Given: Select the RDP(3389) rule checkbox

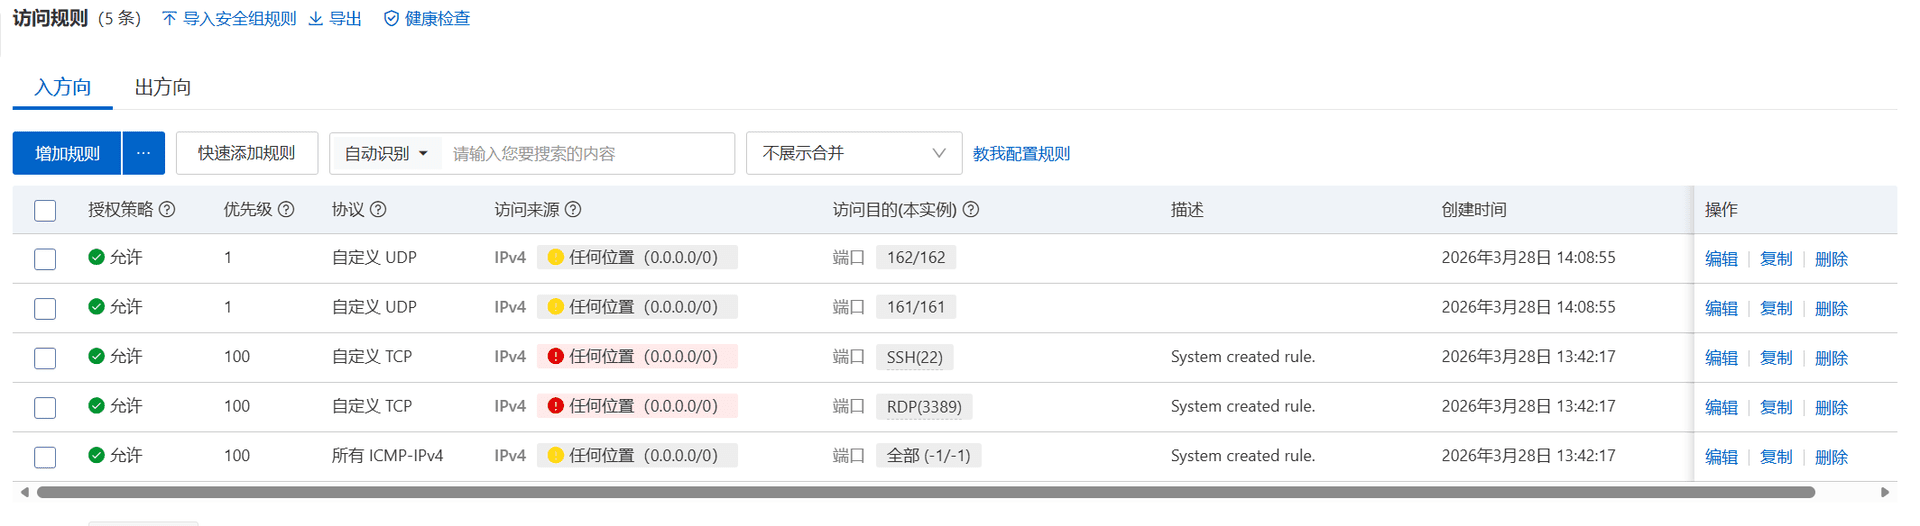Looking at the screenshot, I should click(x=45, y=408).
